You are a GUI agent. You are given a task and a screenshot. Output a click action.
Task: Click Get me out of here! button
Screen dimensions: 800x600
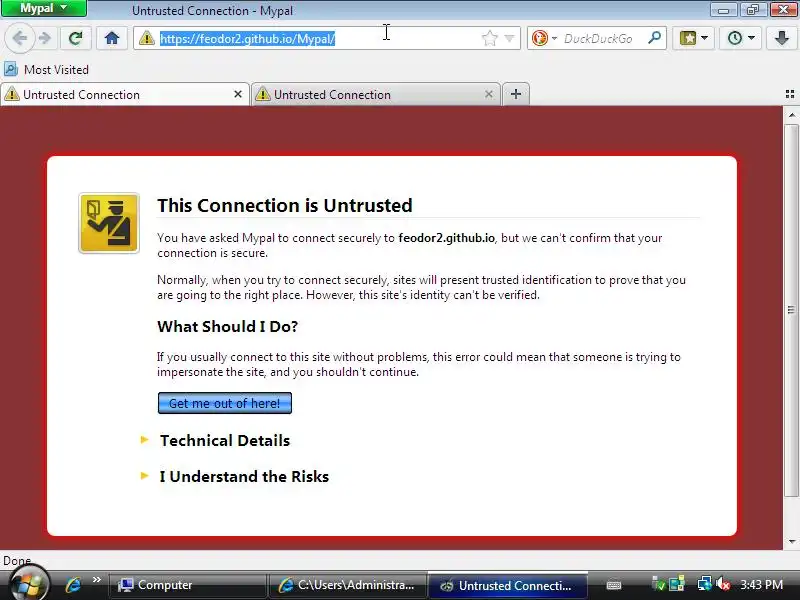[x=225, y=403]
